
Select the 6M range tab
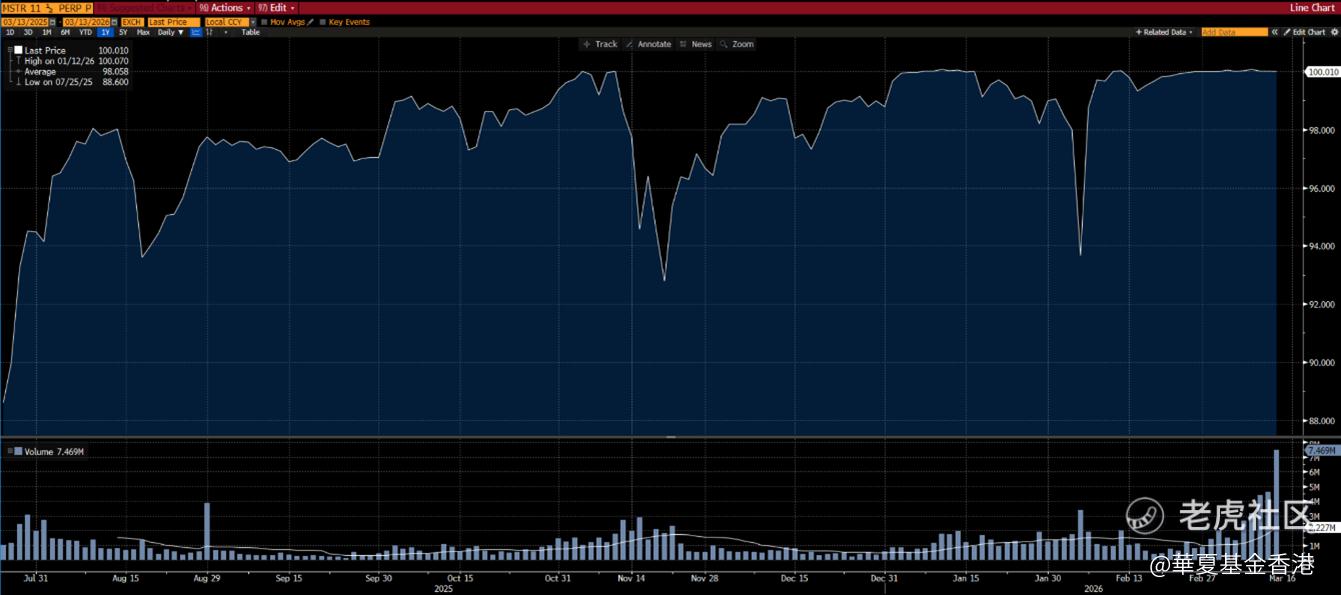[x=65, y=32]
